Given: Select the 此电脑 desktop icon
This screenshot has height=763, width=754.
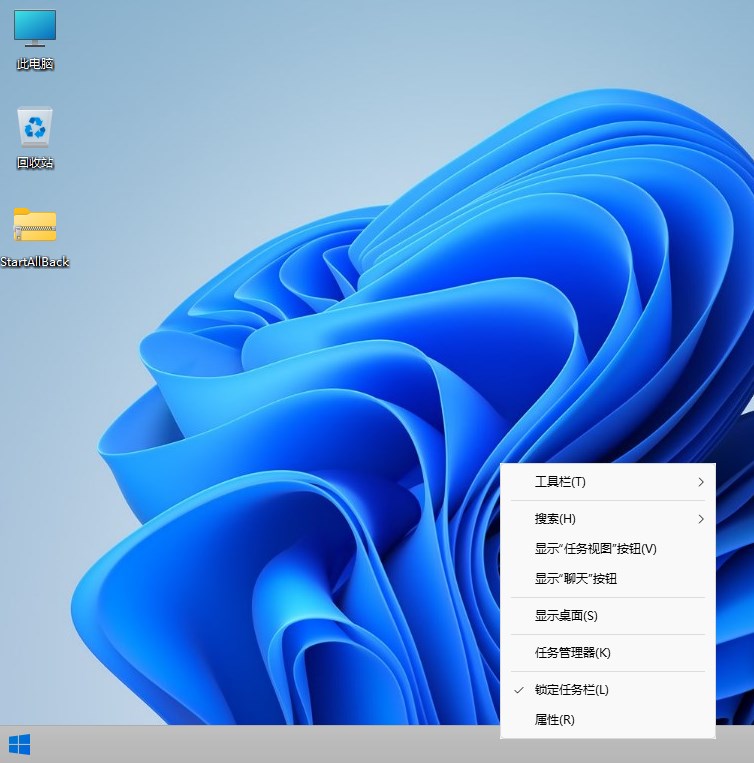Looking at the screenshot, I should (x=35, y=28).
